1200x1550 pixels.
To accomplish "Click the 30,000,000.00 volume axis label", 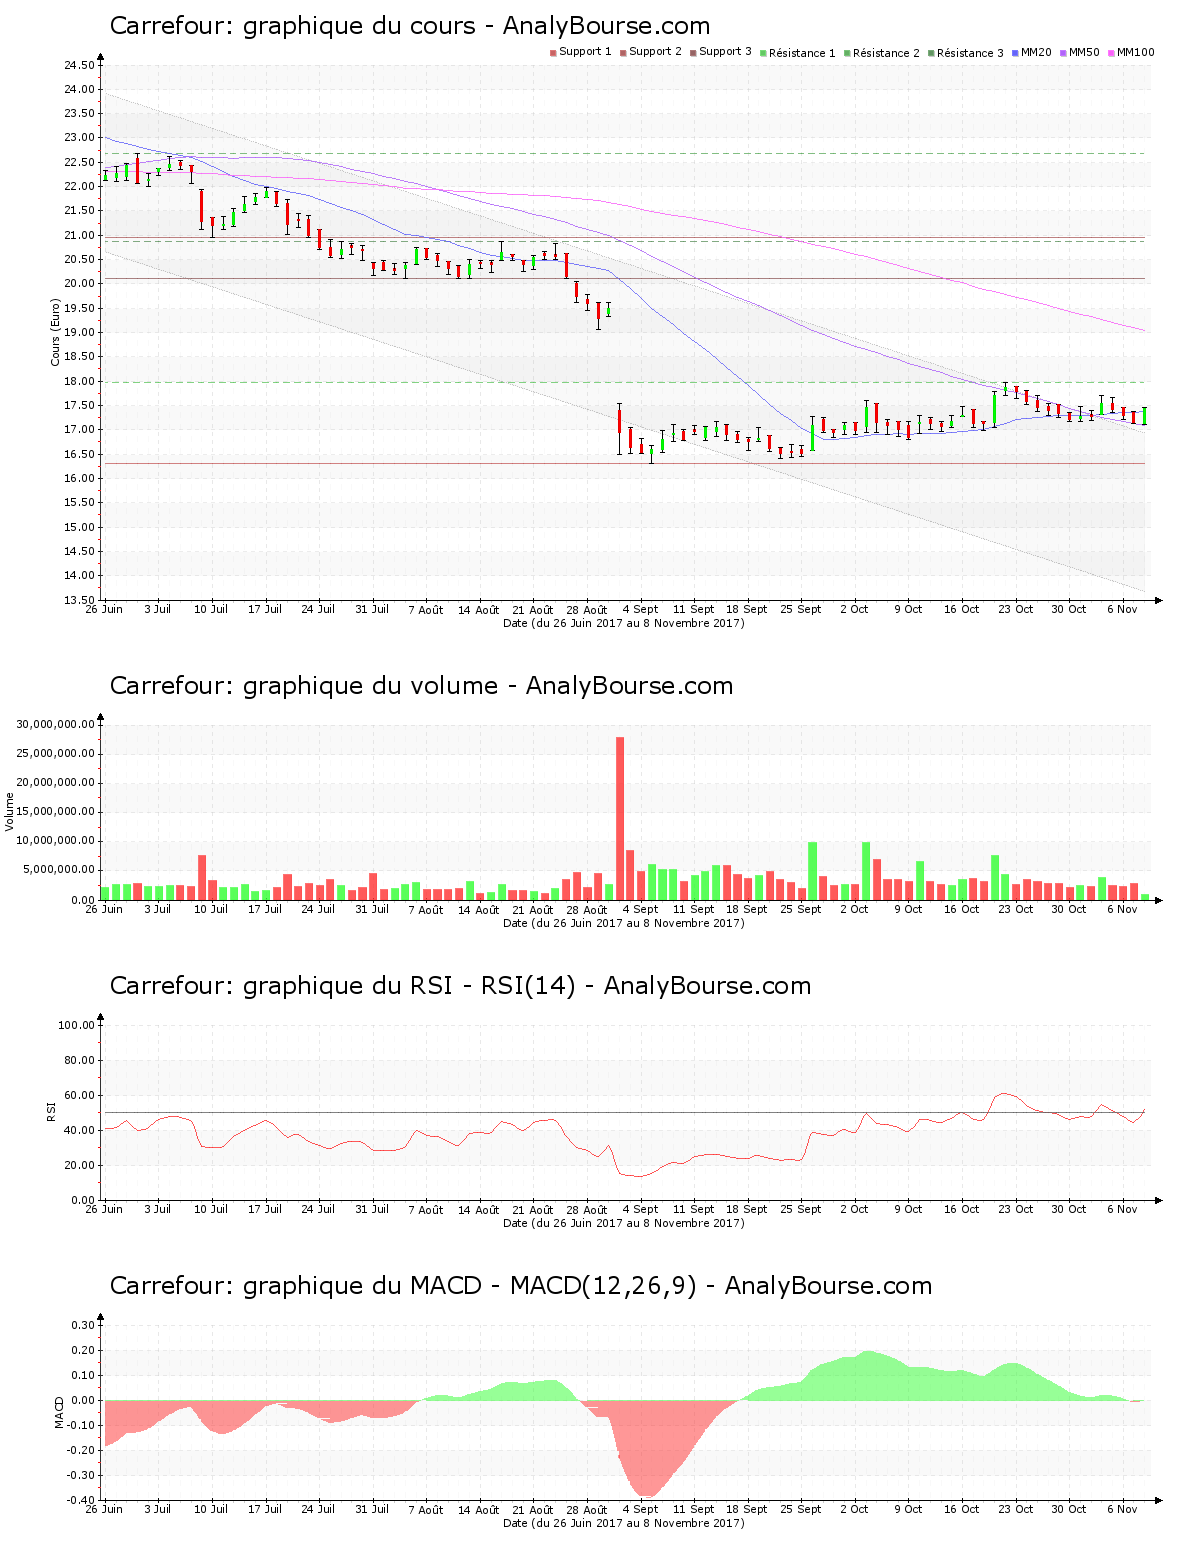I will [x=56, y=725].
